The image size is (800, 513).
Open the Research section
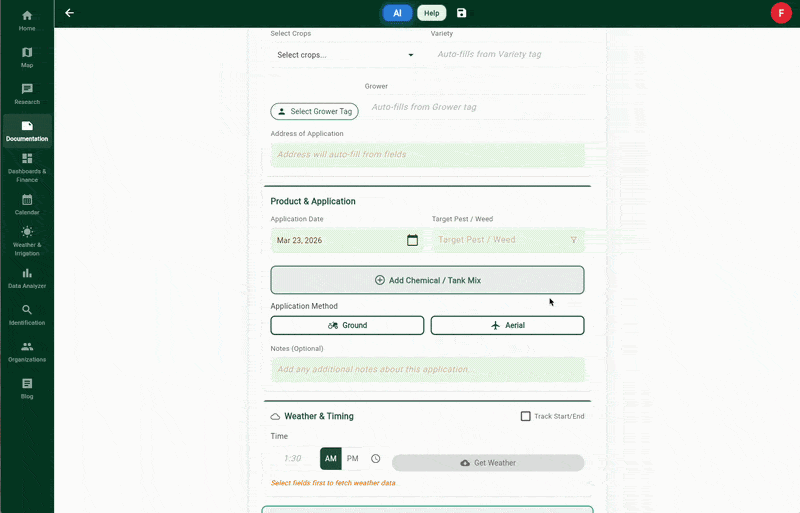tap(27, 94)
